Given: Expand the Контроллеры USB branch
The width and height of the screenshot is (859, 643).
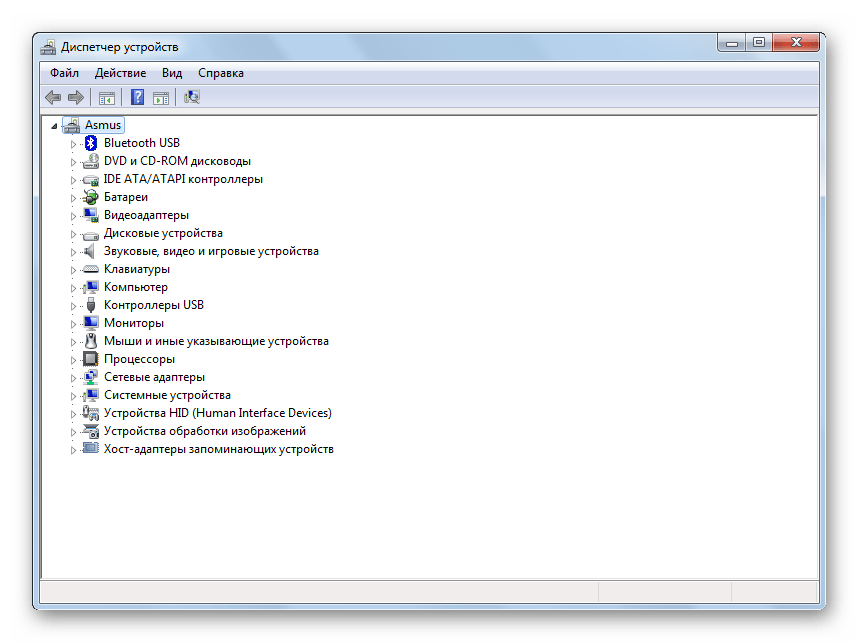Looking at the screenshot, I should [x=73, y=306].
